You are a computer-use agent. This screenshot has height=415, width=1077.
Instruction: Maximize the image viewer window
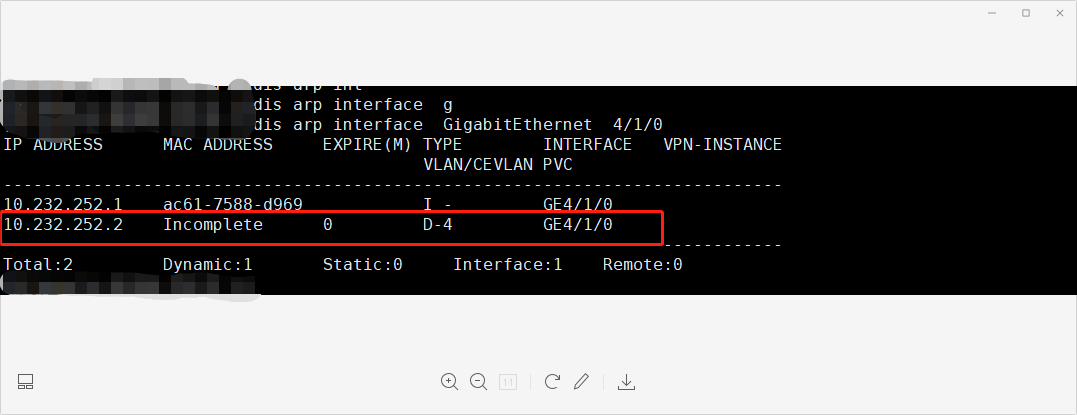1025,13
